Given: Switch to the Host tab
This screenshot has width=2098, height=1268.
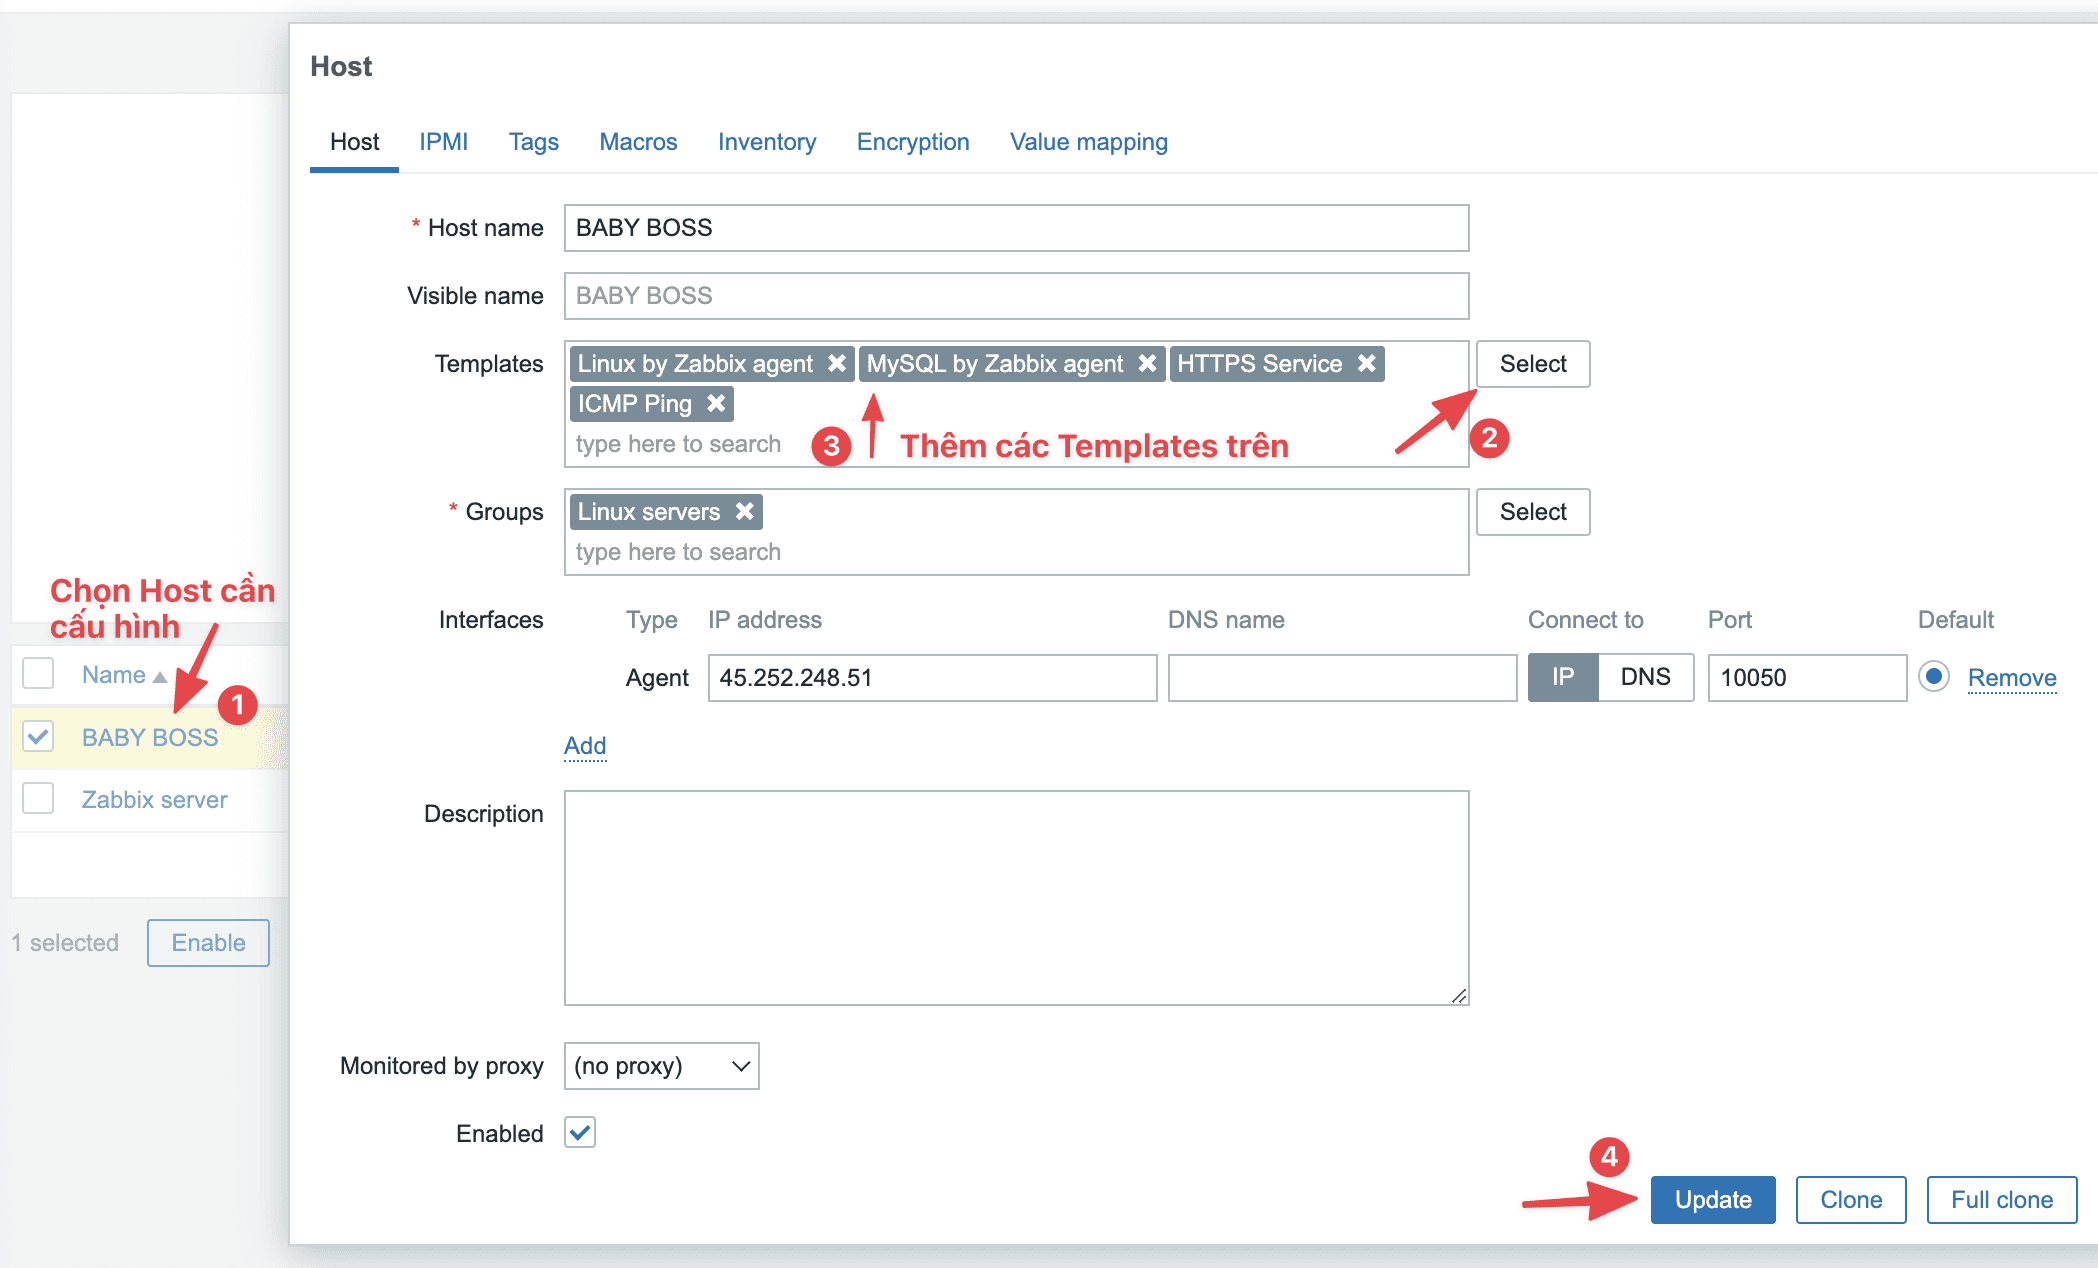Looking at the screenshot, I should pyautogui.click(x=354, y=142).
